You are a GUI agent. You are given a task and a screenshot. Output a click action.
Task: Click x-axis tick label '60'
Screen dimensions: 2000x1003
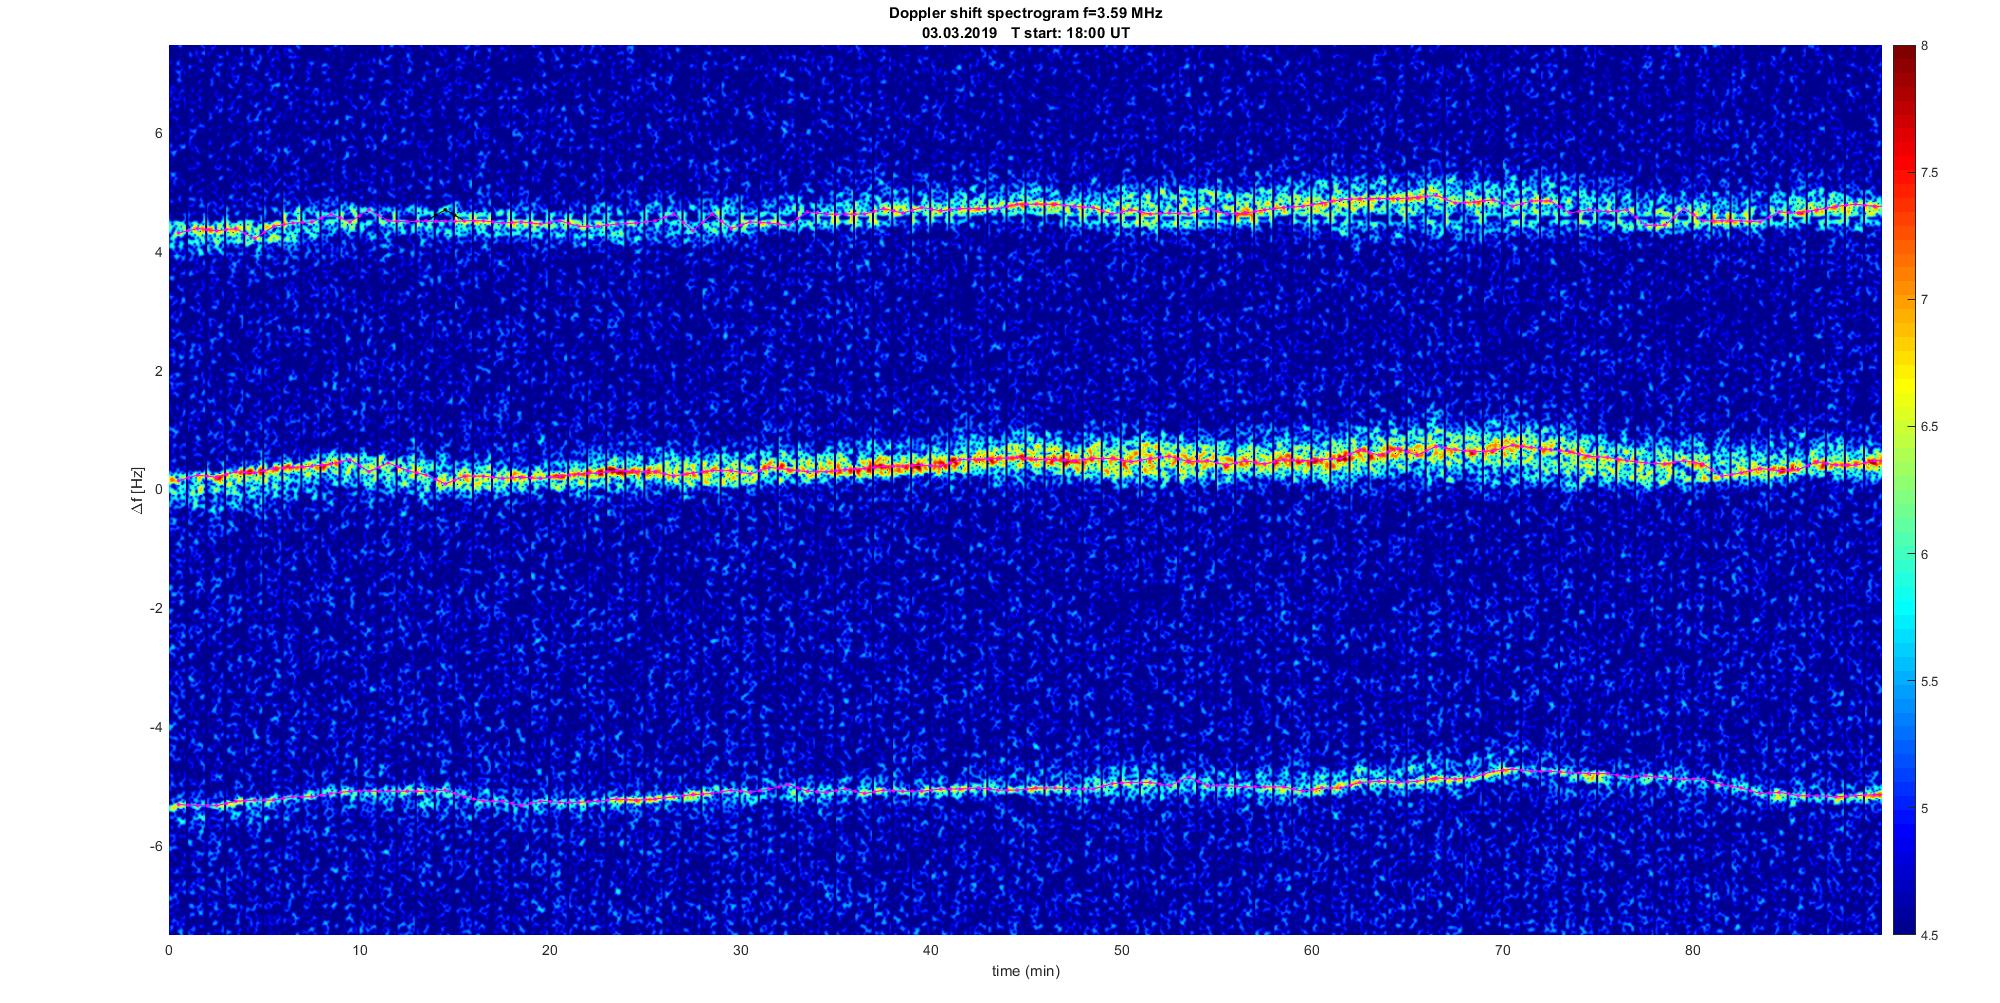pyautogui.click(x=1312, y=950)
